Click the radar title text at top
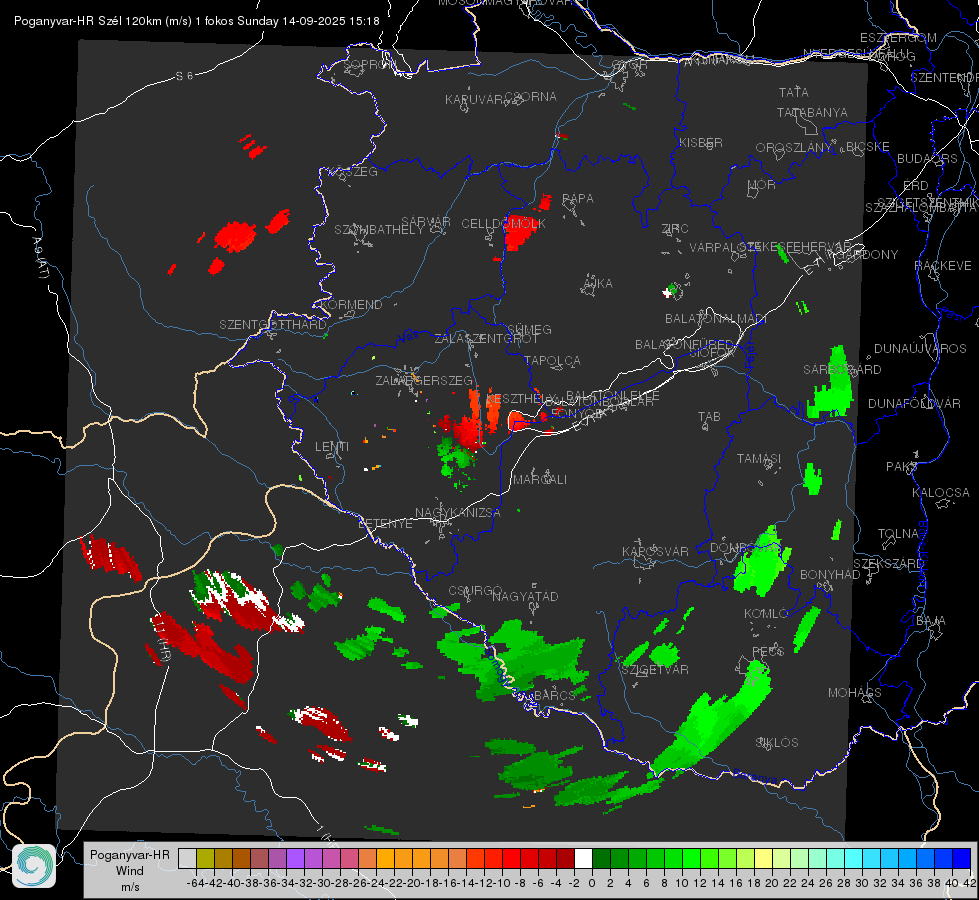Image resolution: width=979 pixels, height=900 pixels. 197,21
